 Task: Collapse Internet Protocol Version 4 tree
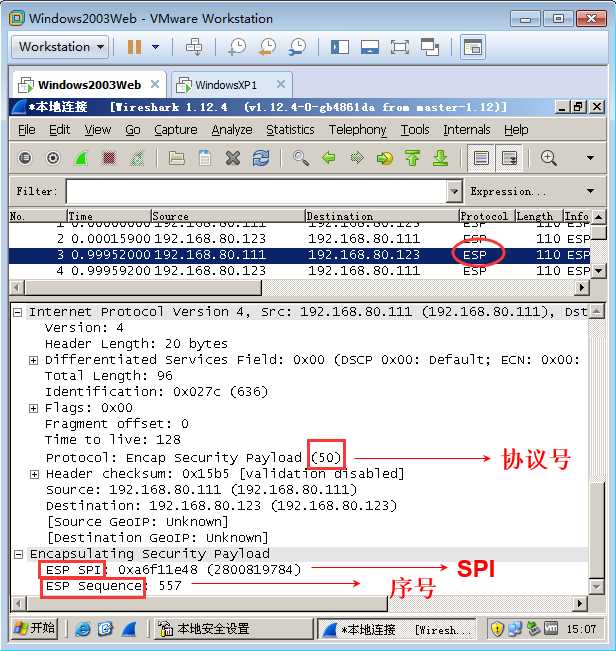tap(17, 312)
